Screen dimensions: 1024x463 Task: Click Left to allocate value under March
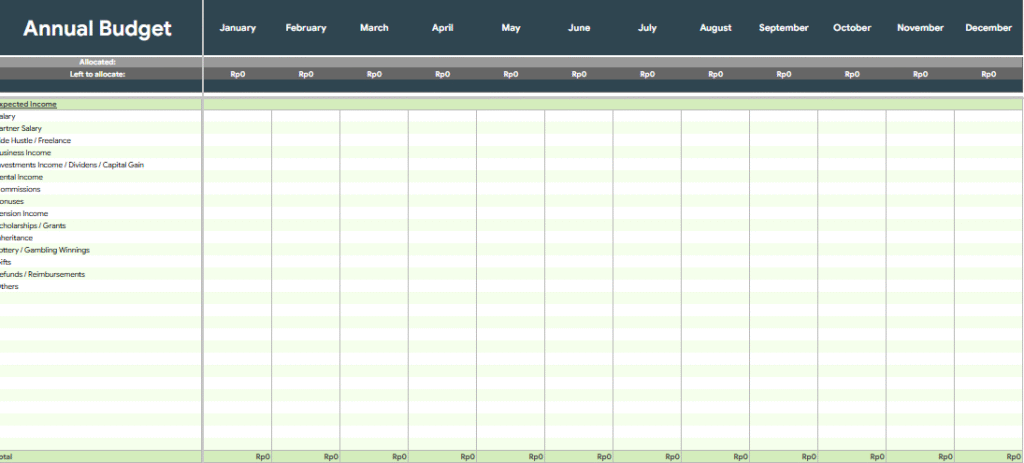pyautogui.click(x=374, y=74)
